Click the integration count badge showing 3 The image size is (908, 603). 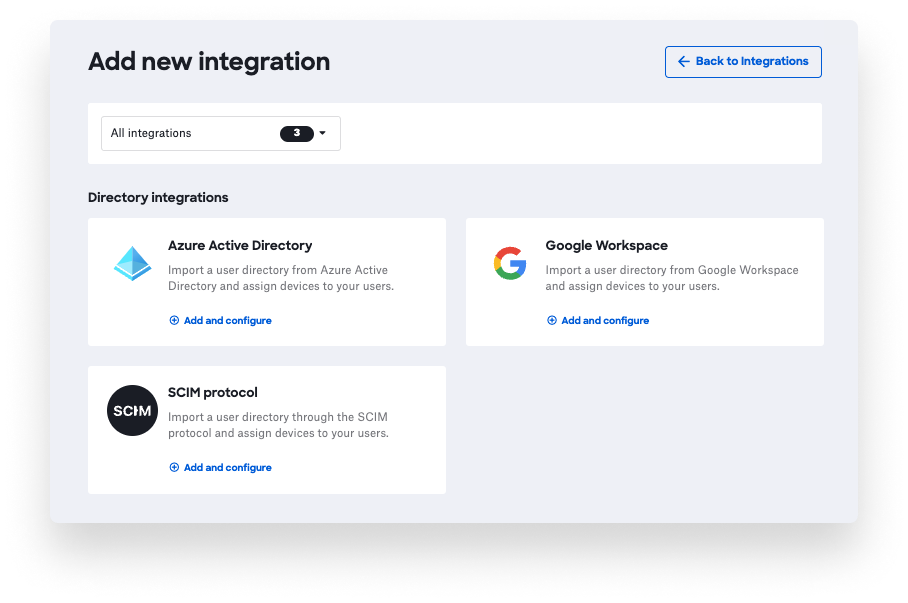pyautogui.click(x=297, y=133)
